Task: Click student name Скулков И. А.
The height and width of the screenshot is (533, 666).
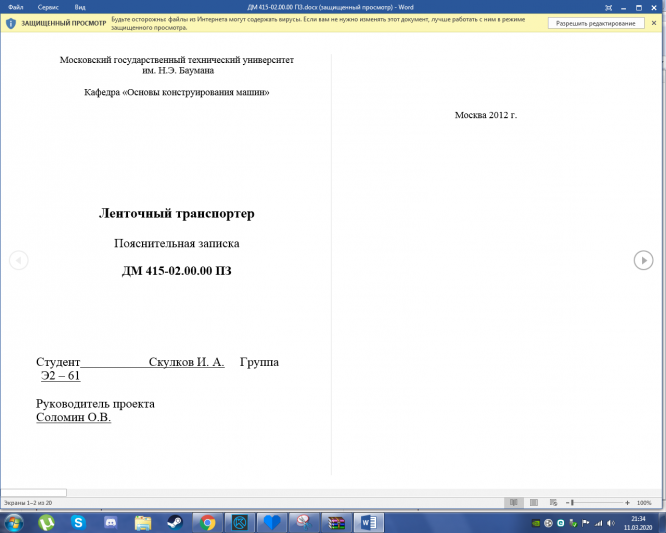Action: click(186, 362)
